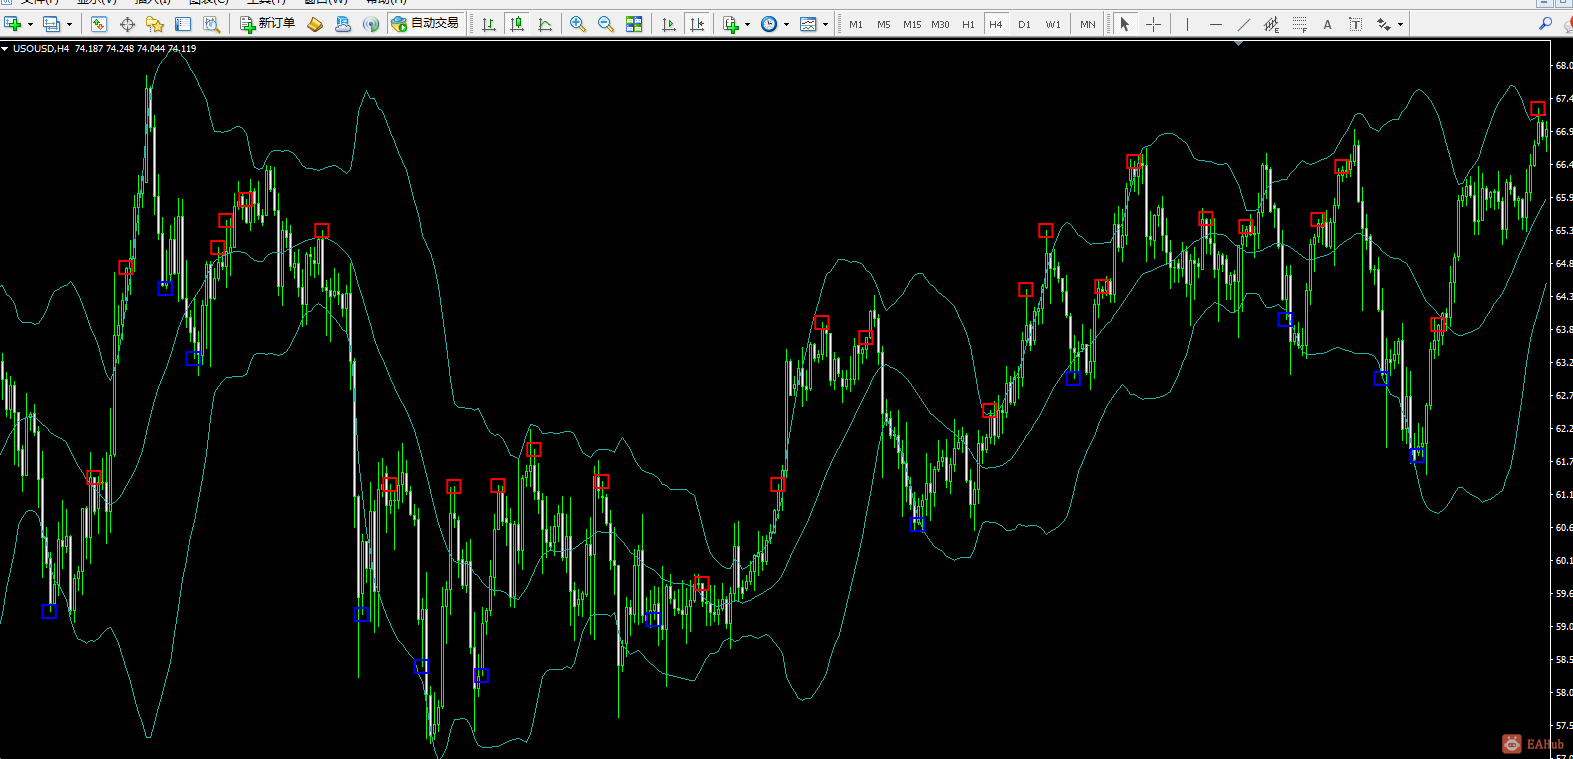
Task: Open the trading signals icon
Action: tap(371, 24)
